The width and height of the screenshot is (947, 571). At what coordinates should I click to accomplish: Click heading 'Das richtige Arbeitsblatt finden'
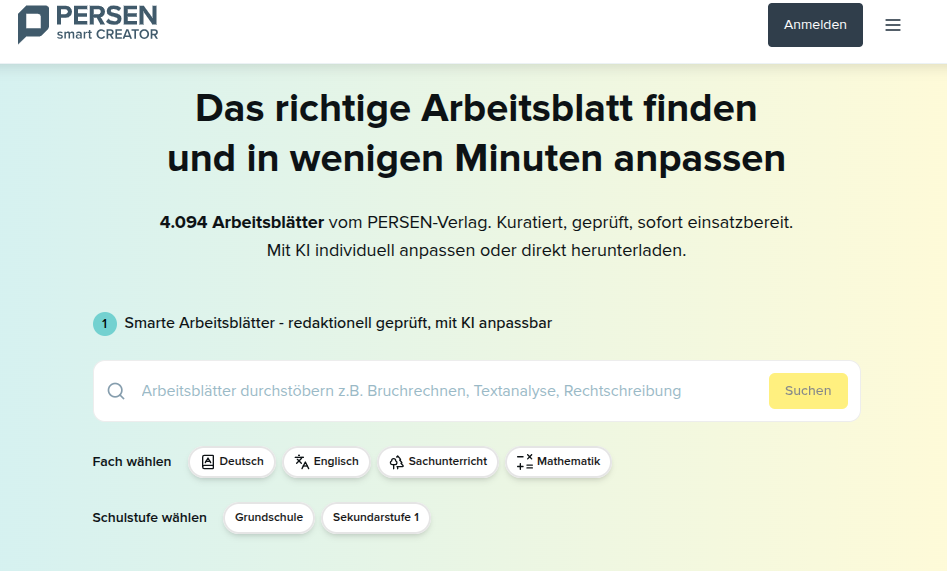tap(476, 109)
